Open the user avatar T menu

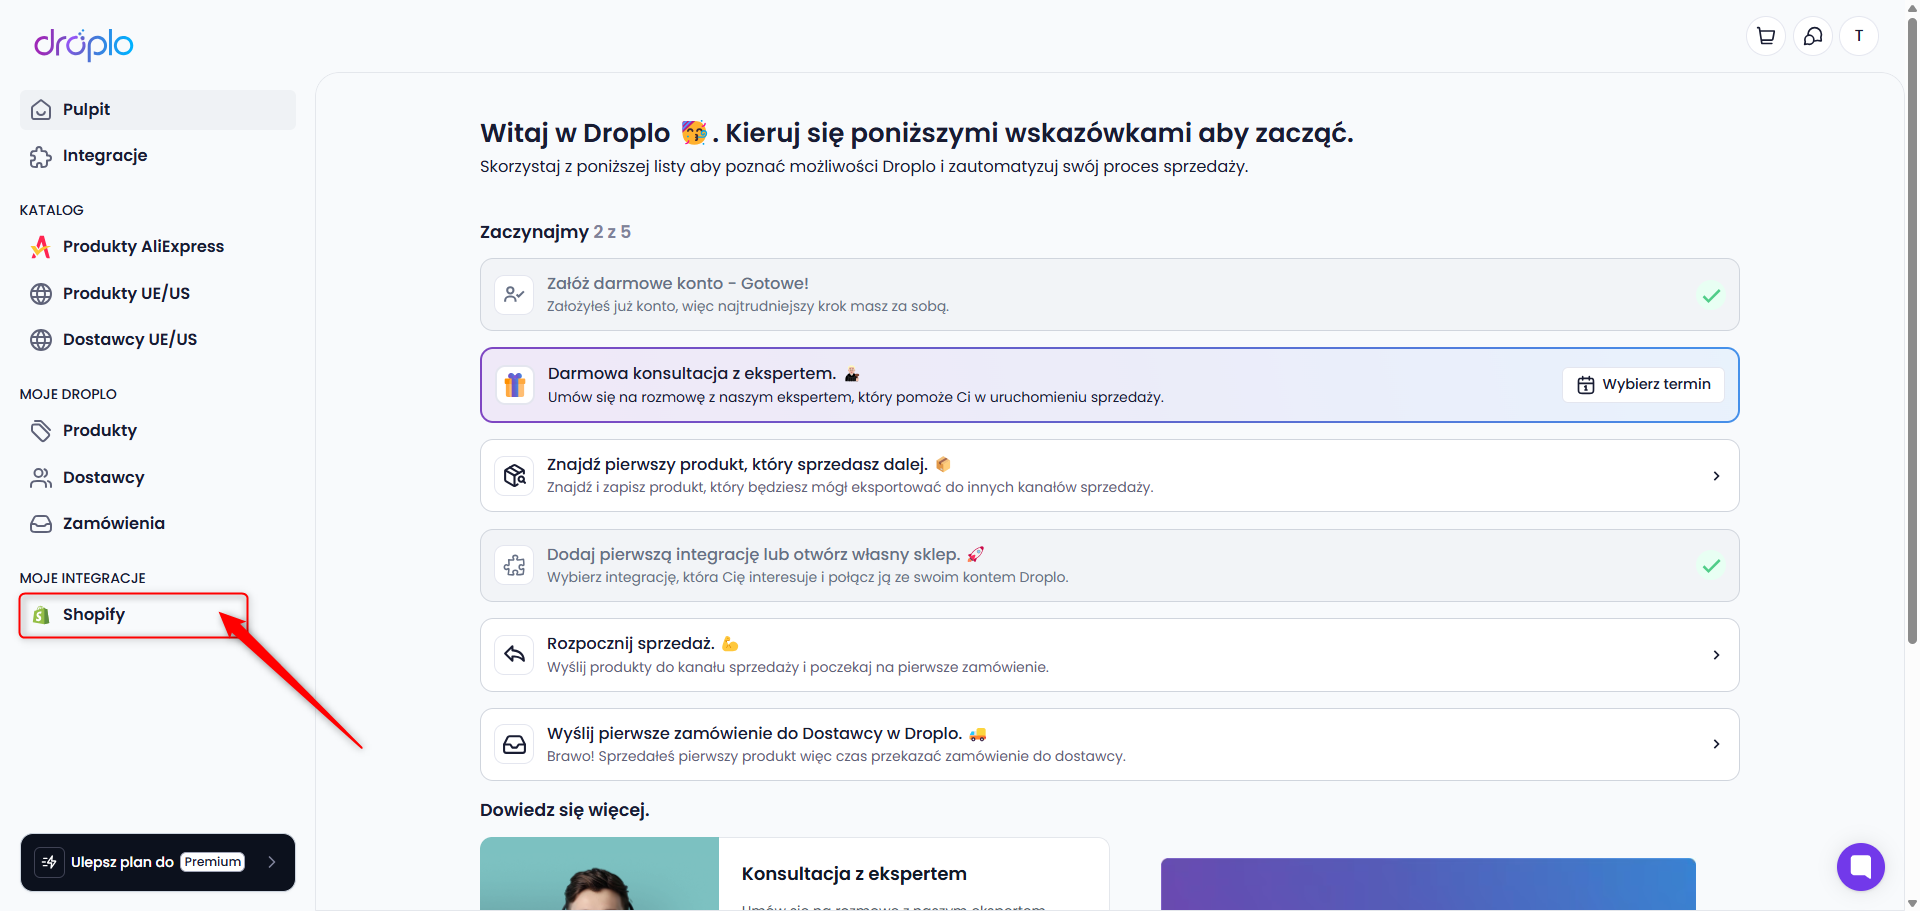[x=1859, y=36]
